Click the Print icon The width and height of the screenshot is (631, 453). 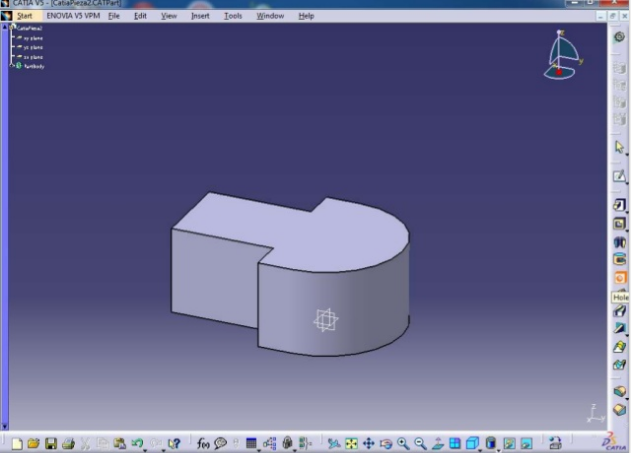coord(68,443)
